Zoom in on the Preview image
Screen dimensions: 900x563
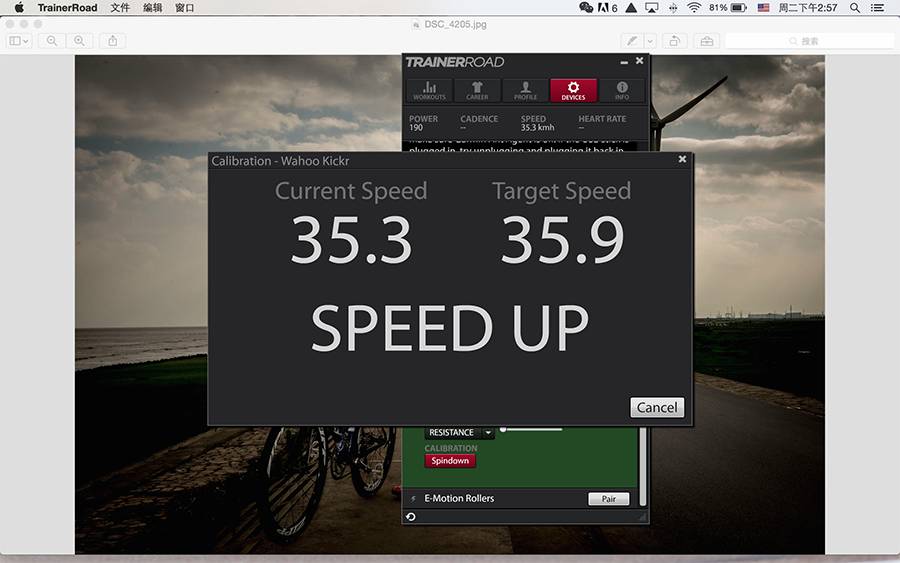pos(79,41)
